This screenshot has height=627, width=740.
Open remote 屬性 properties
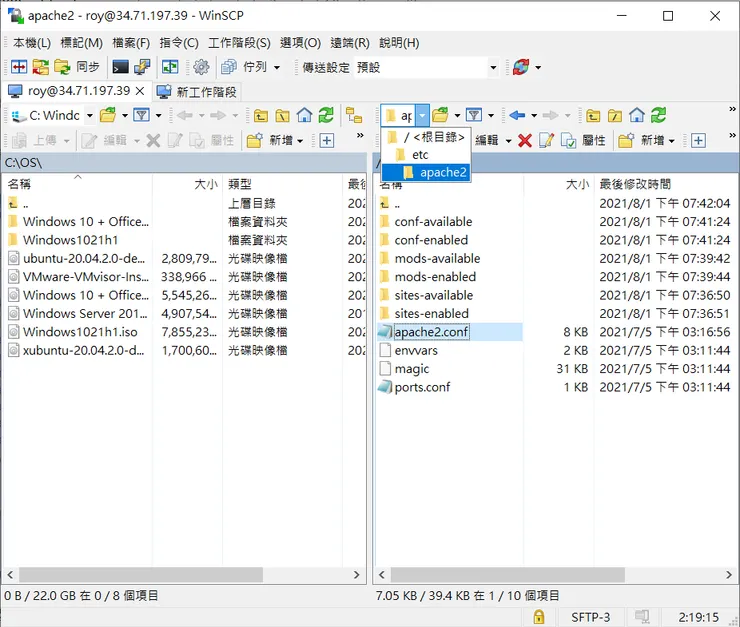(583, 140)
